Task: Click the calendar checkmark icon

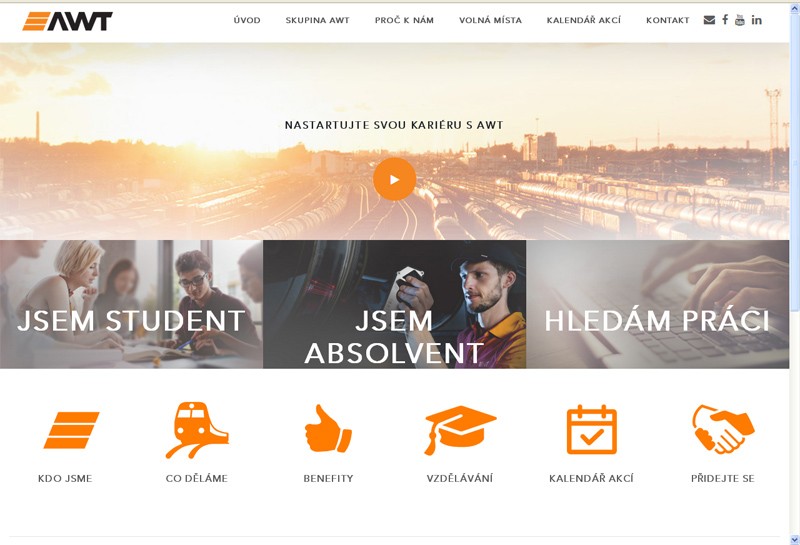Action: [592, 430]
